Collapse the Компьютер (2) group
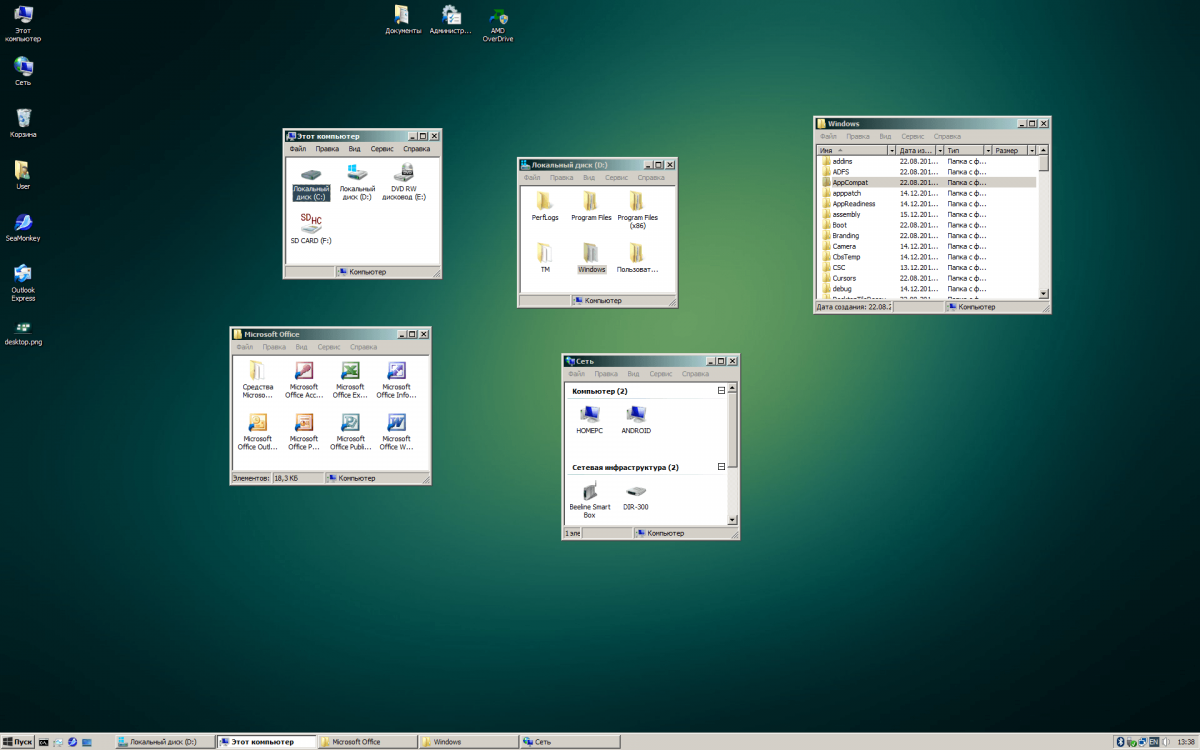This screenshot has width=1200, height=750. tap(722, 391)
